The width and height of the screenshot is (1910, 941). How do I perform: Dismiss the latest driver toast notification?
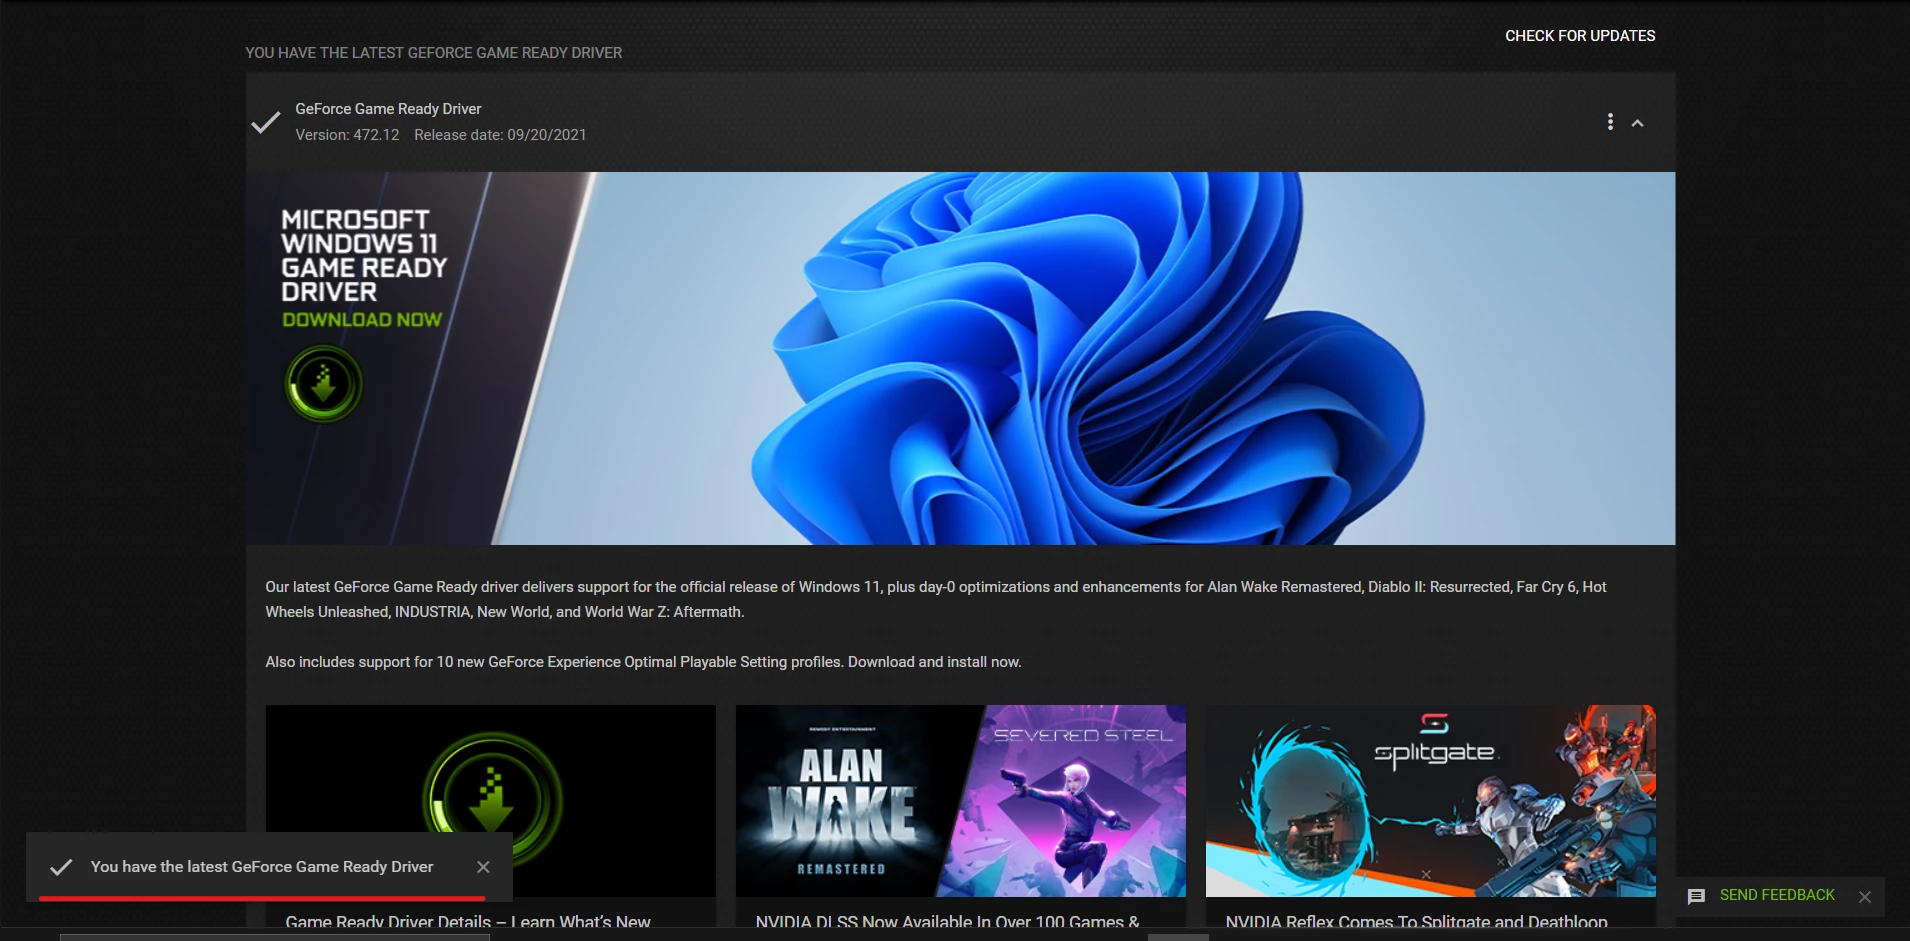(x=483, y=867)
